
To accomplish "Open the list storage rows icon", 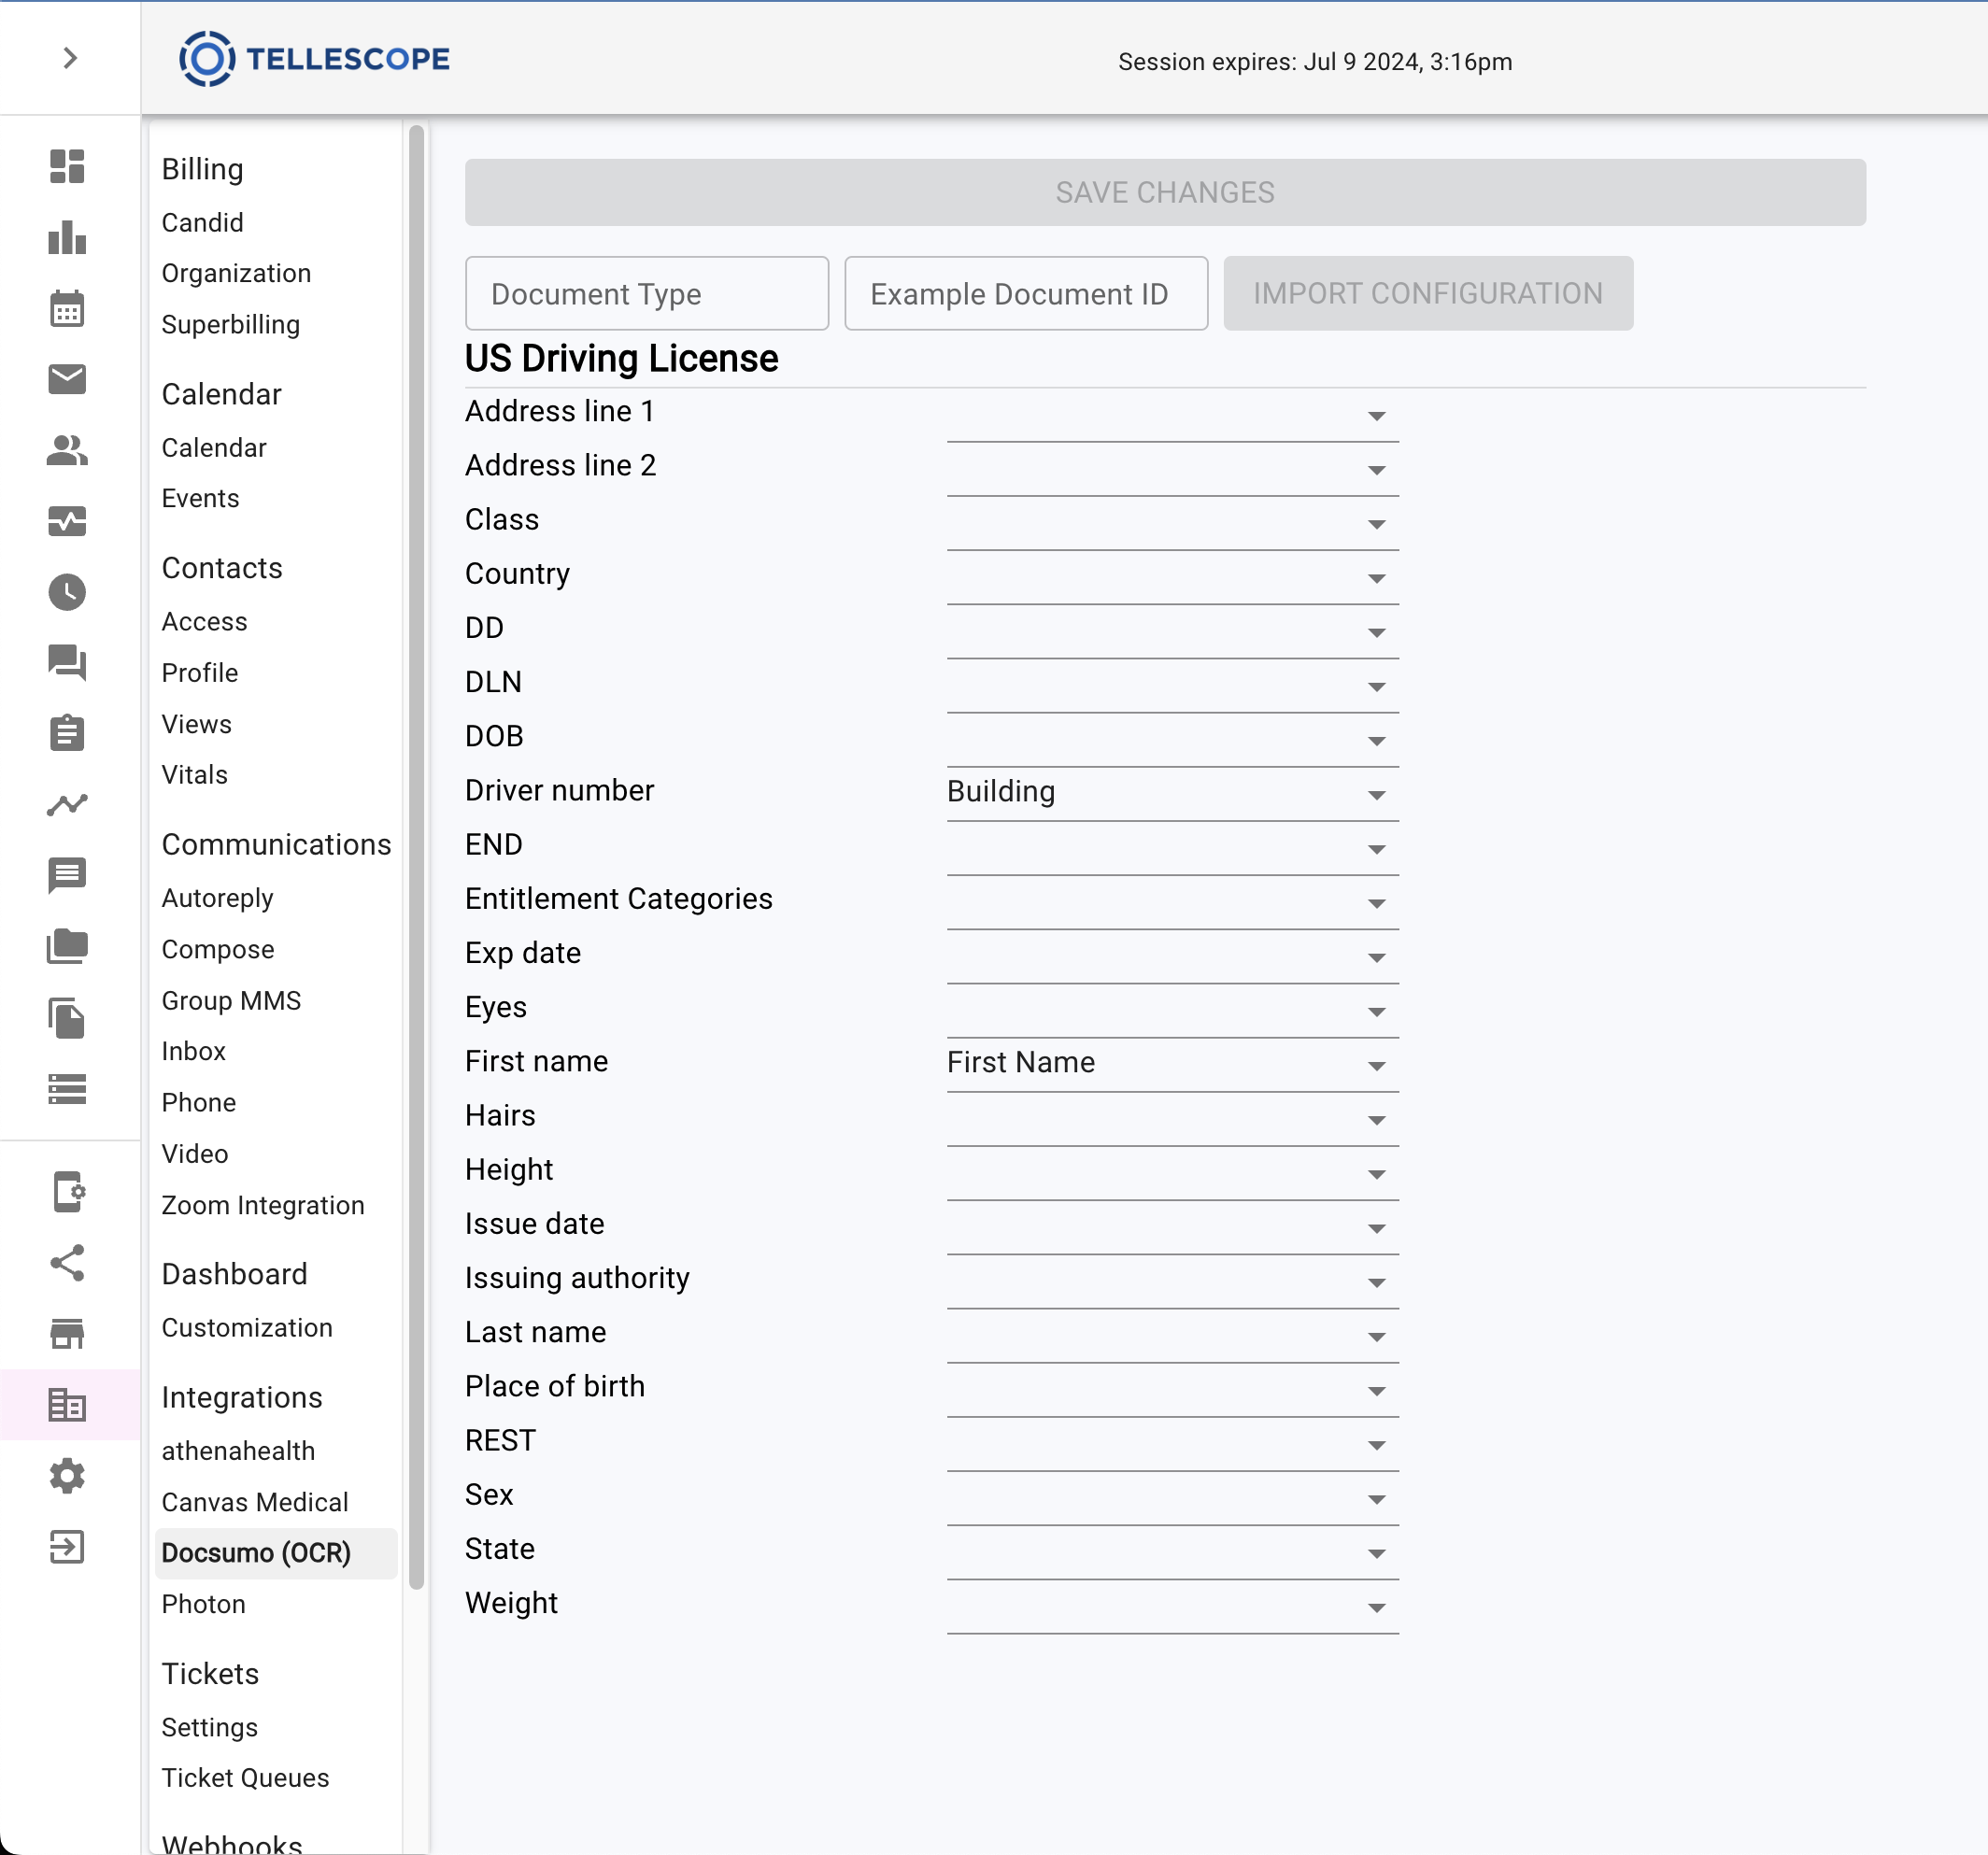I will pyautogui.click(x=67, y=1088).
